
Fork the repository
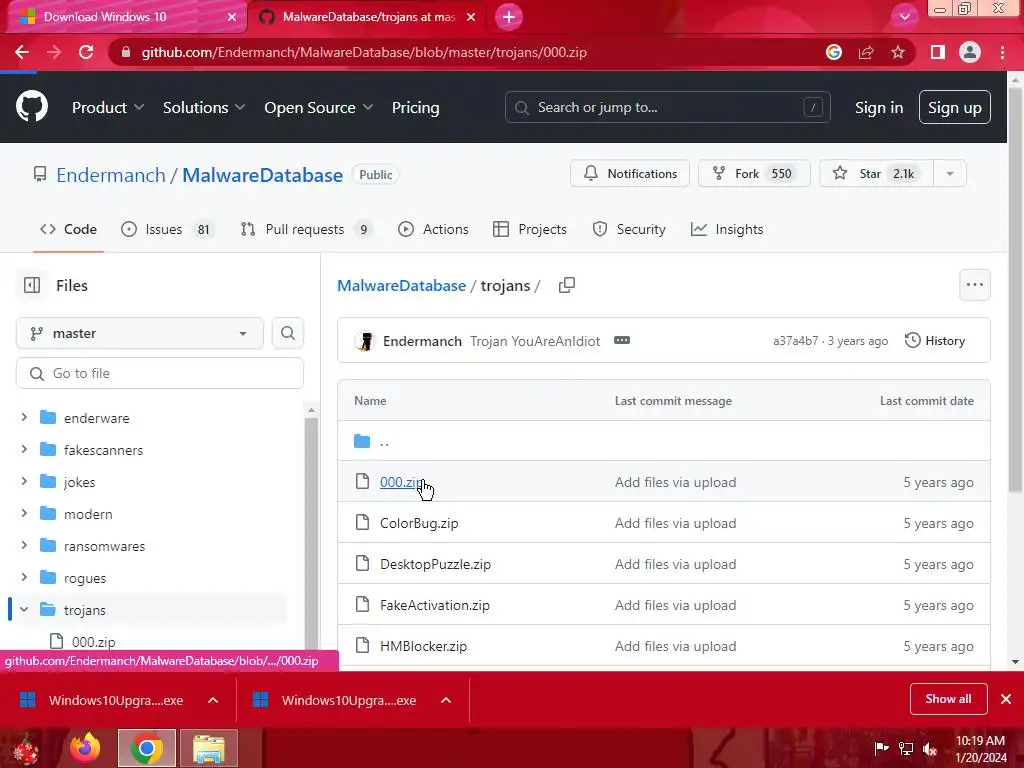pyautogui.click(x=754, y=174)
